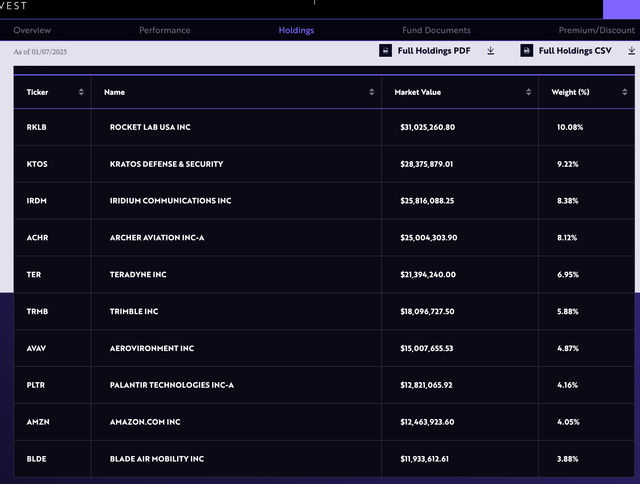Viewport: 640px width, 484px height.
Task: Click the 4.16% weight value
Action: 567,385
